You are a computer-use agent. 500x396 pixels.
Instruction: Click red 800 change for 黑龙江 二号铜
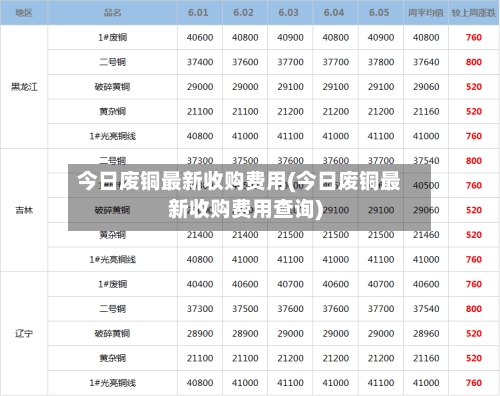[x=474, y=62]
